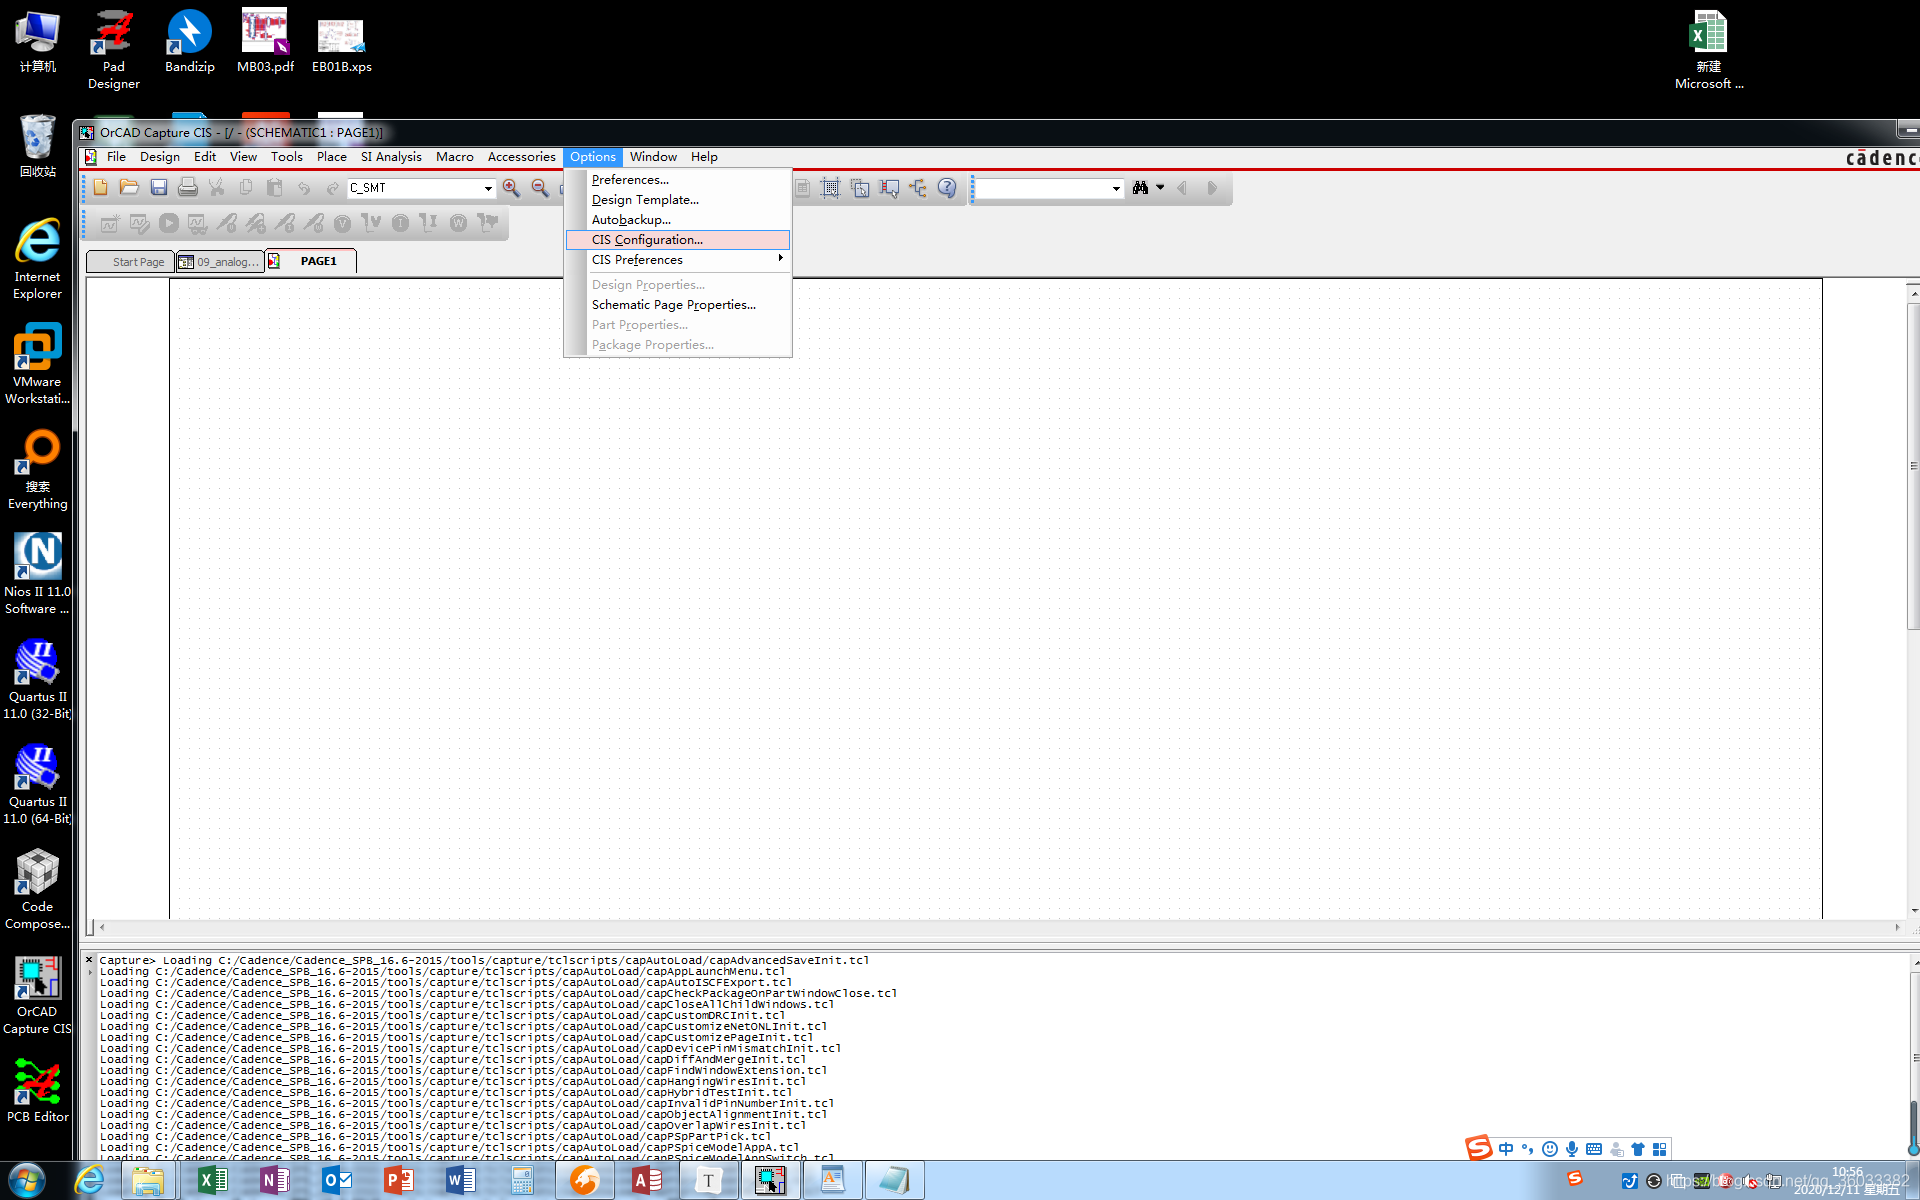Click the project hierarchy tree icon
Image resolution: width=1920 pixels, height=1200 pixels.
coord(918,188)
